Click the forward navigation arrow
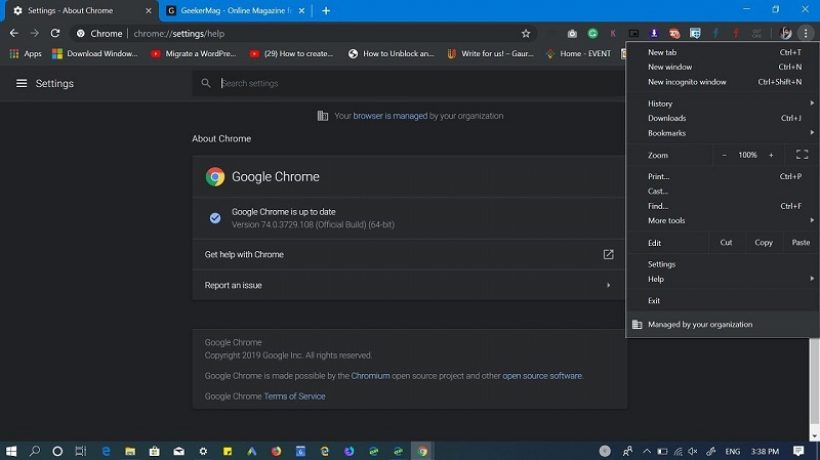 coord(35,33)
